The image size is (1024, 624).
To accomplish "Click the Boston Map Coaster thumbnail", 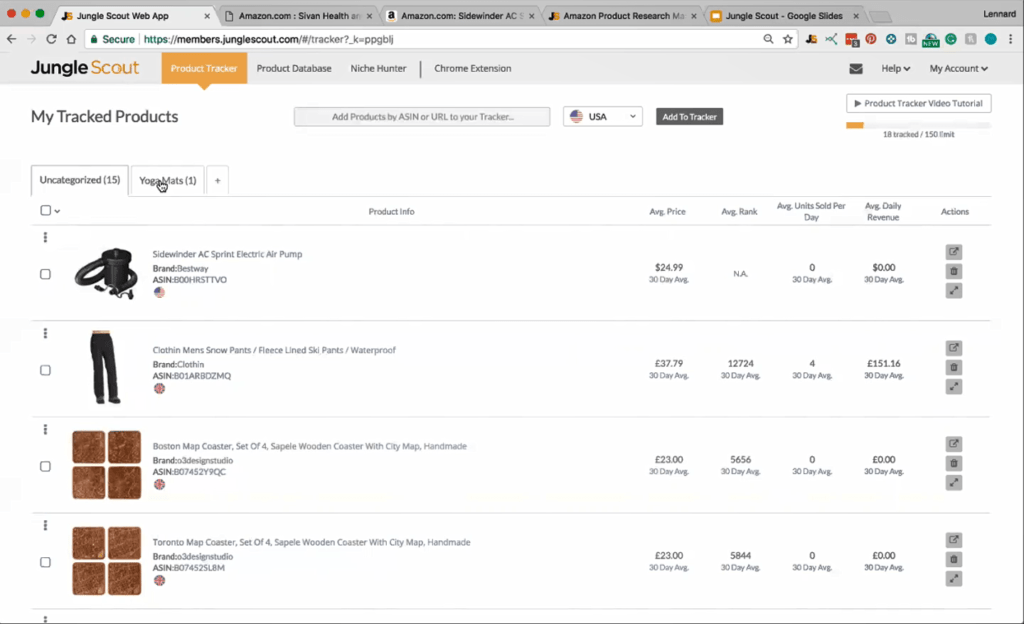I will pos(106,465).
